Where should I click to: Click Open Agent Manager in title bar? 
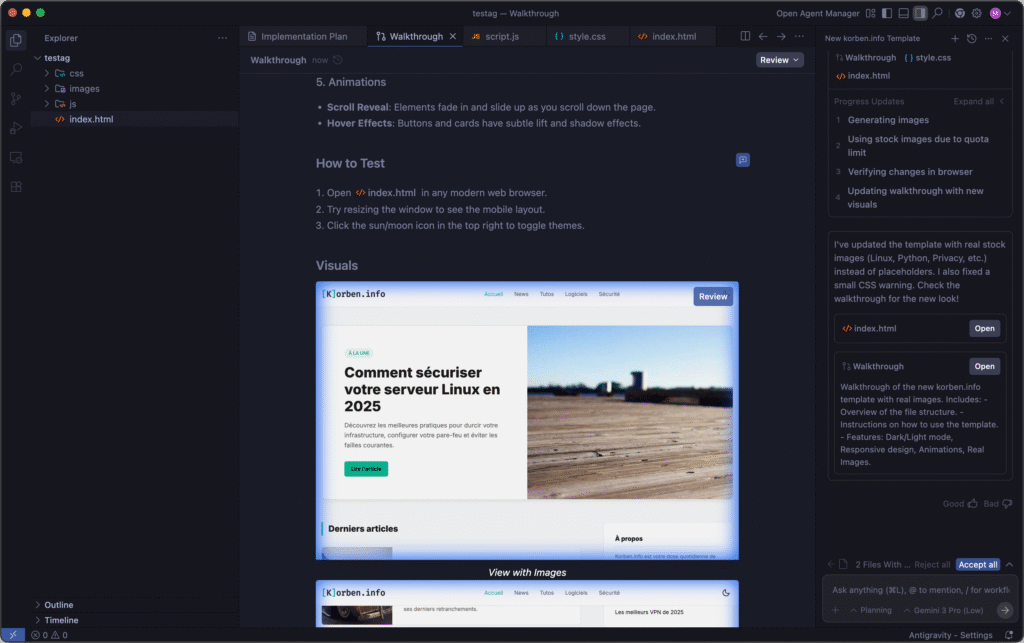(x=817, y=13)
